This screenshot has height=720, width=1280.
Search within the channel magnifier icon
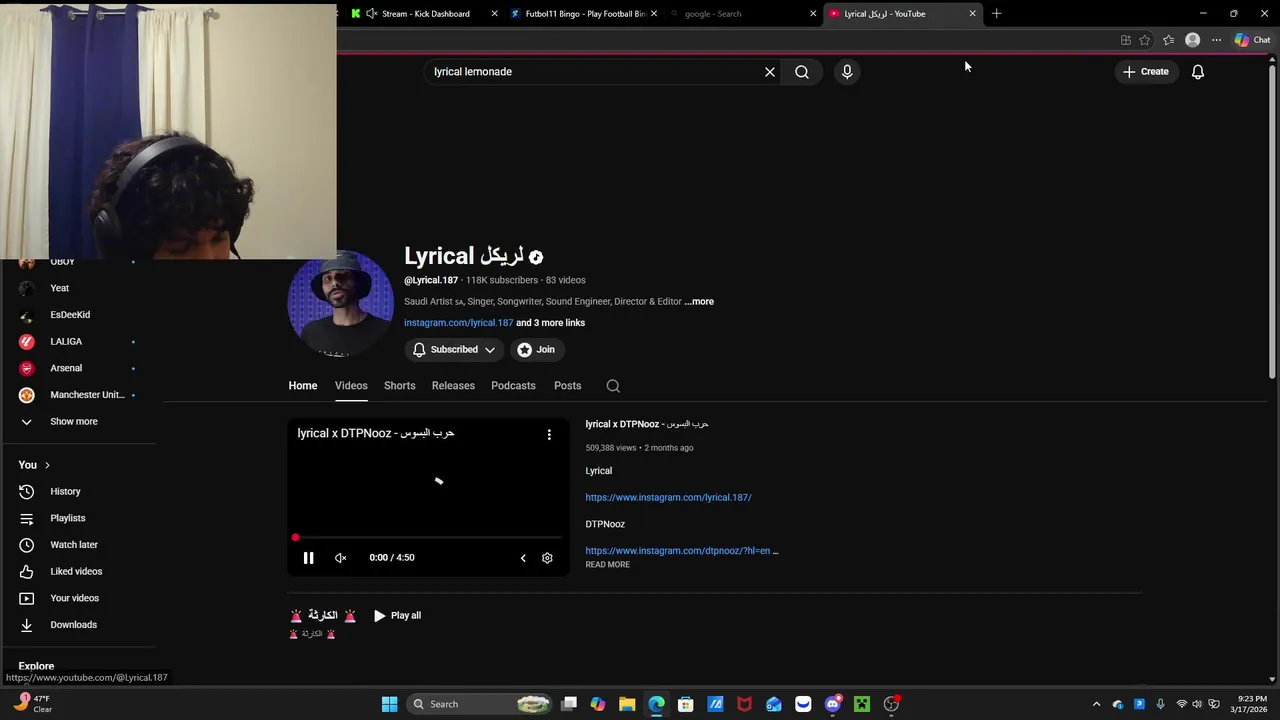coord(613,386)
